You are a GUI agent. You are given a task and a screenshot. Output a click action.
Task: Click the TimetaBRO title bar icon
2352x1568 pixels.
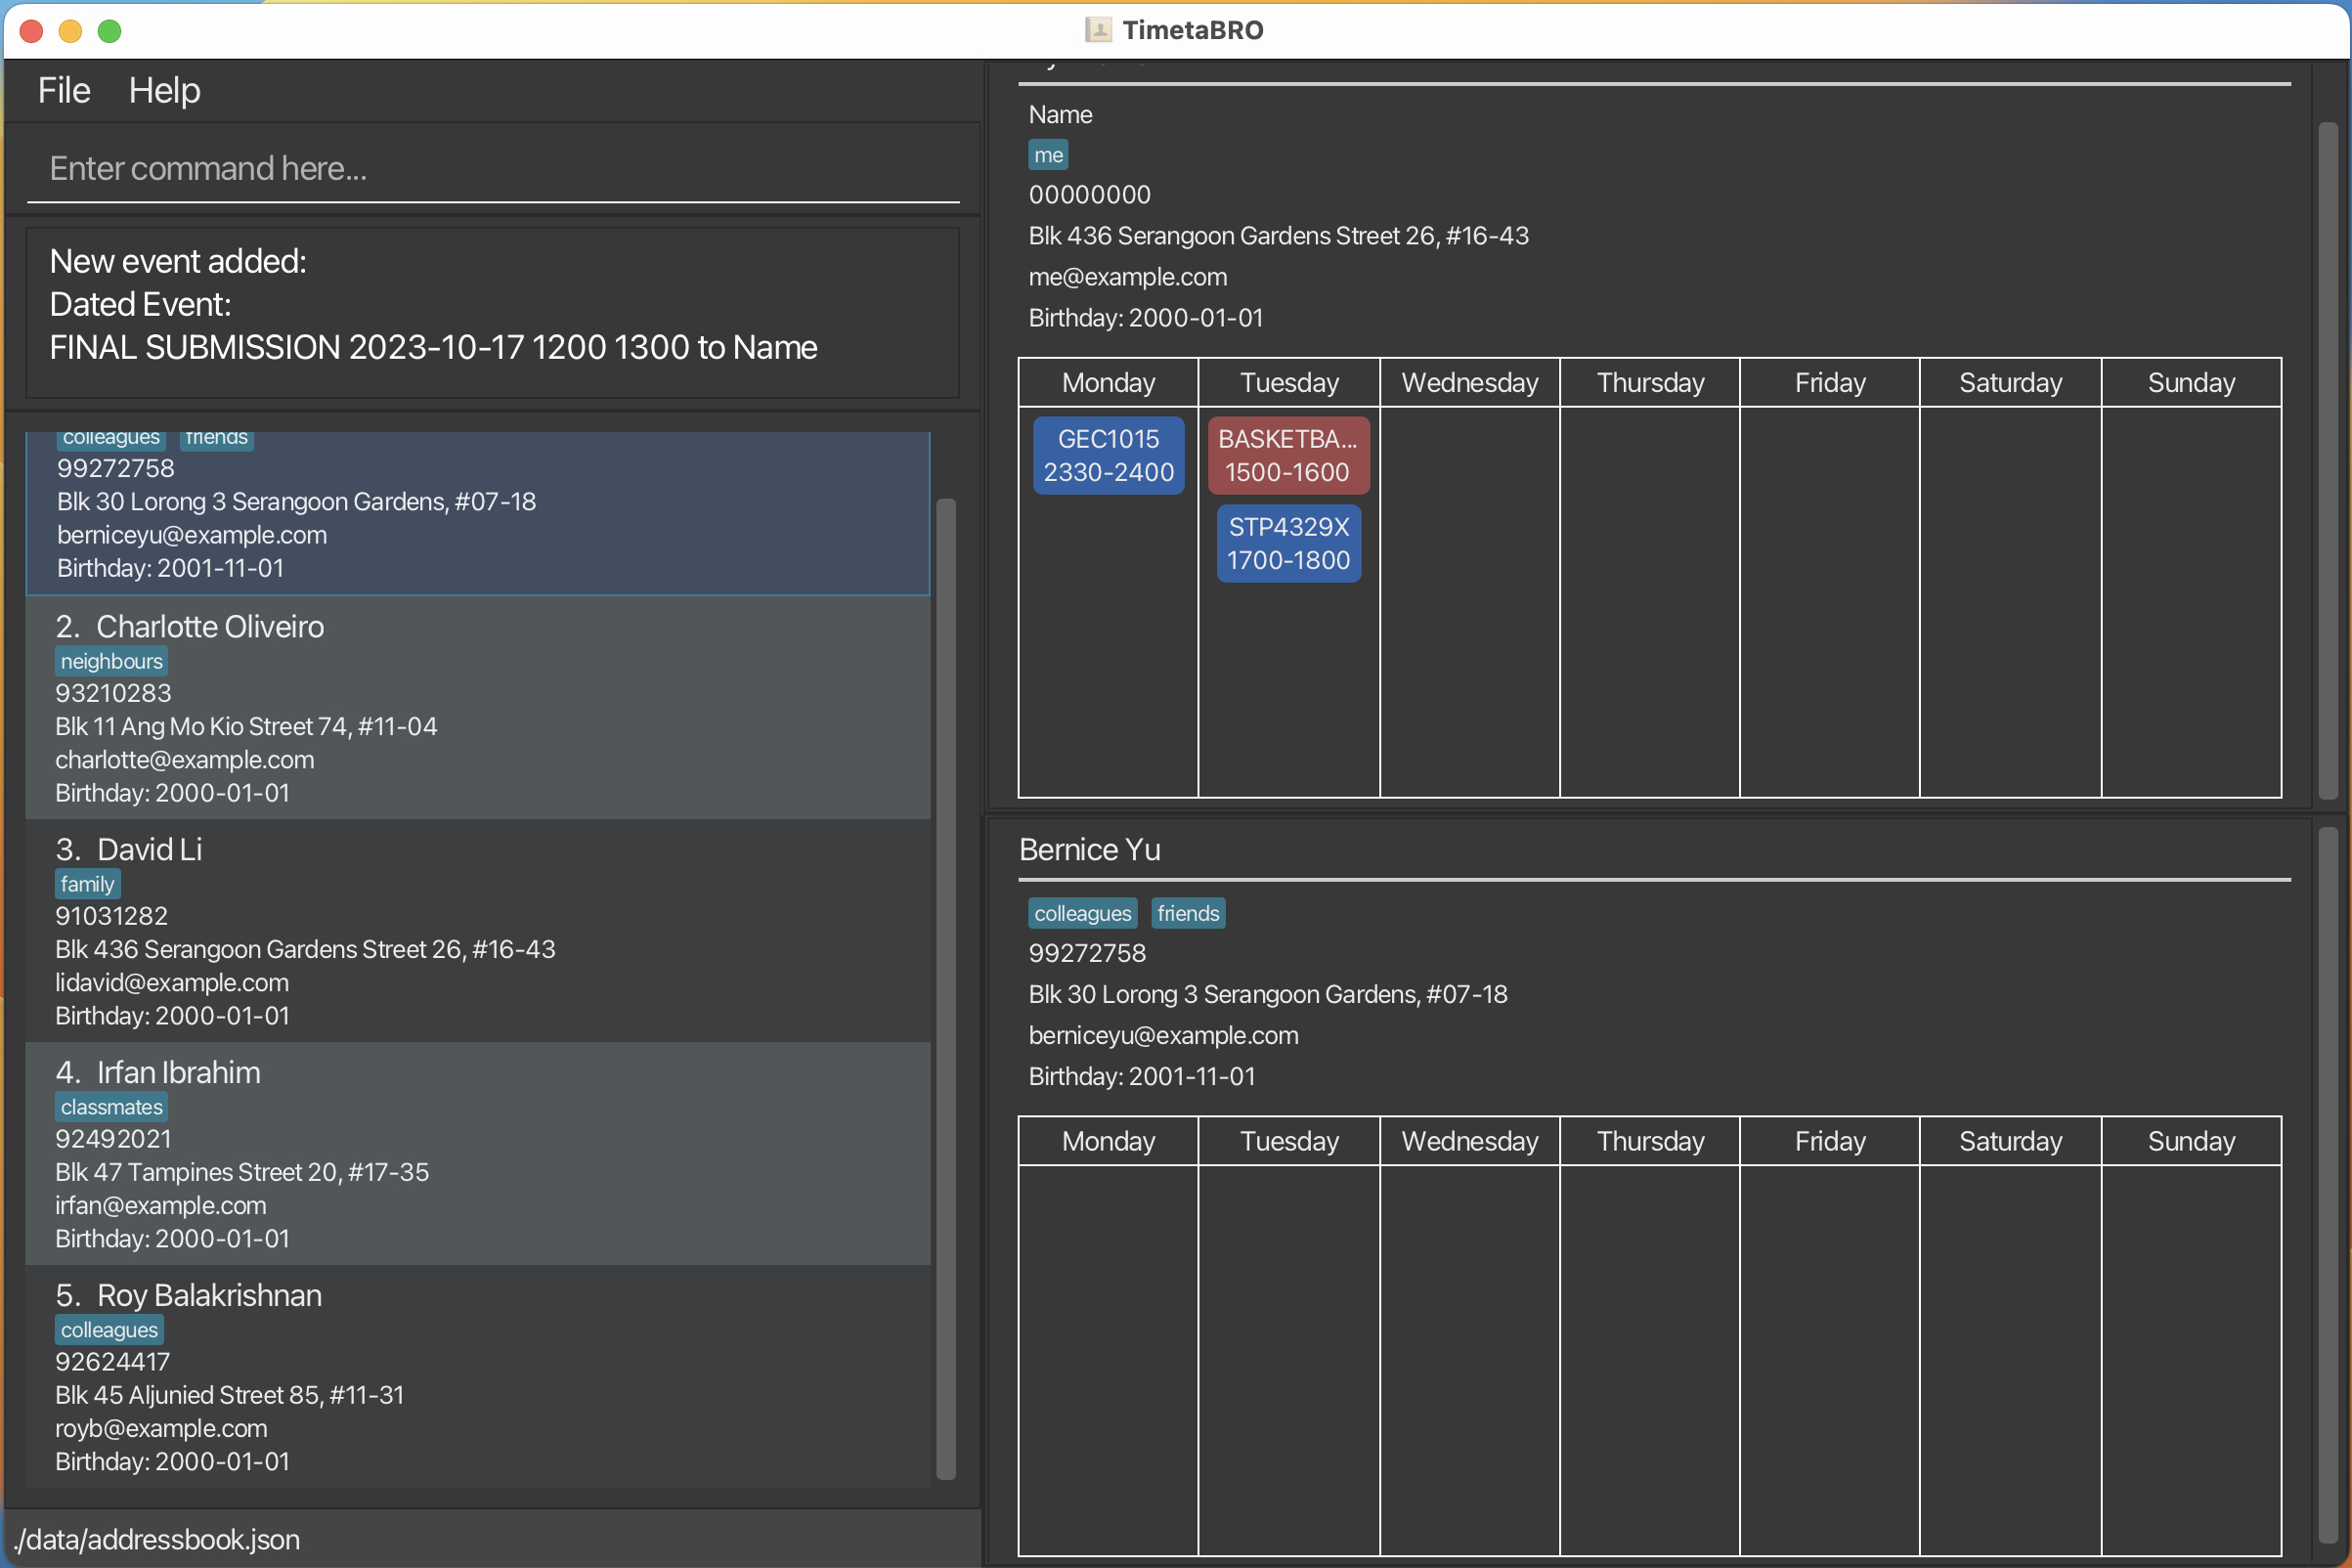(x=1097, y=30)
